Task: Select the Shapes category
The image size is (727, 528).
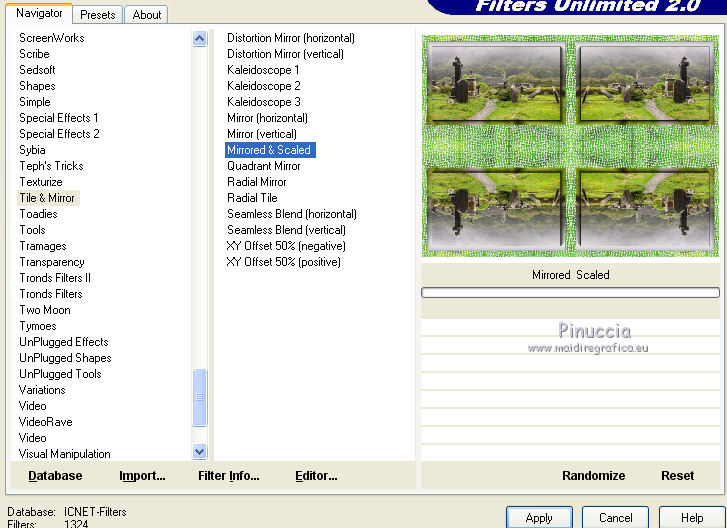Action: pos(37,86)
